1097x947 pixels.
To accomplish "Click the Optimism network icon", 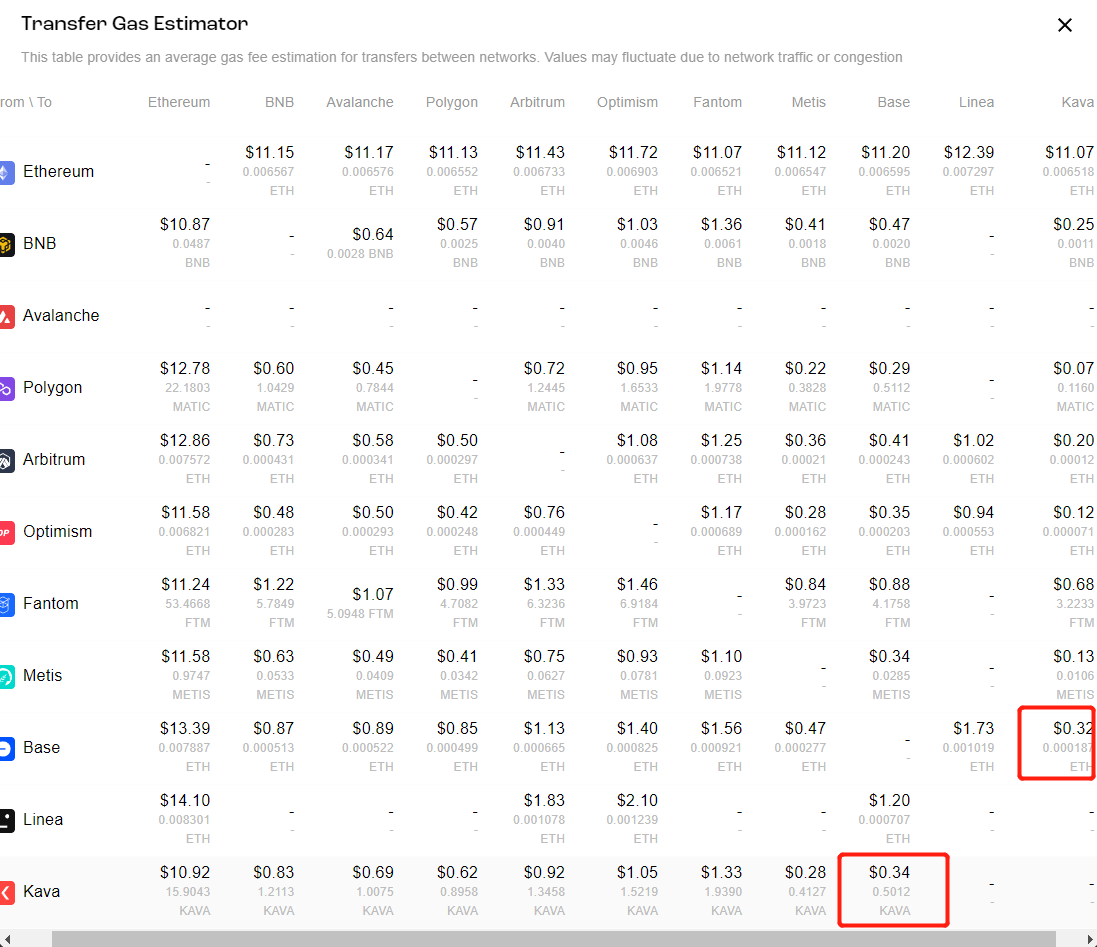I will 6,532.
